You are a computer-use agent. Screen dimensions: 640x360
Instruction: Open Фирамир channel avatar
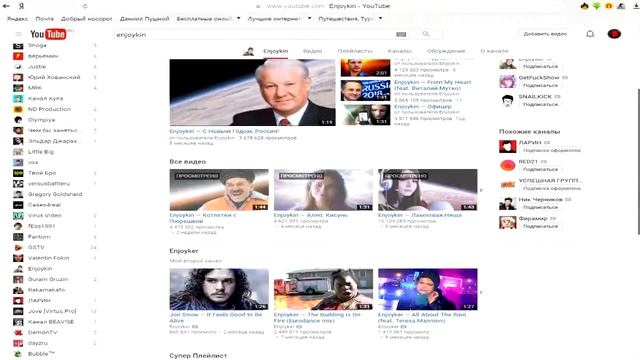(x=507, y=222)
